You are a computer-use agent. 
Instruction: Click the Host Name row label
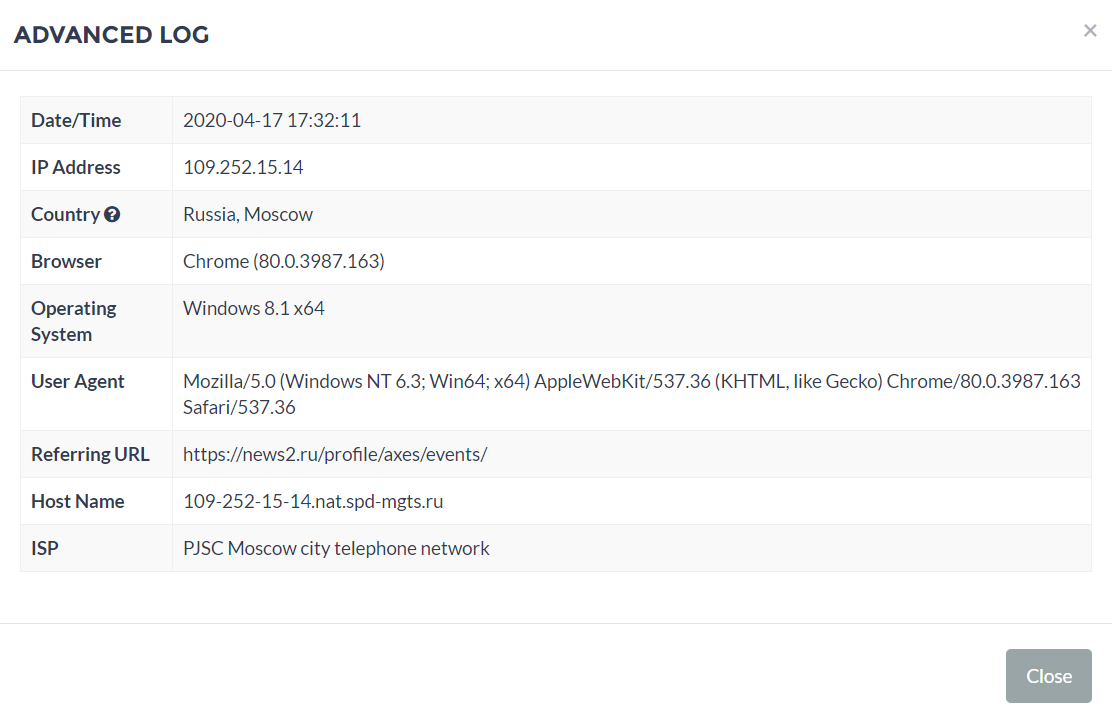click(78, 502)
